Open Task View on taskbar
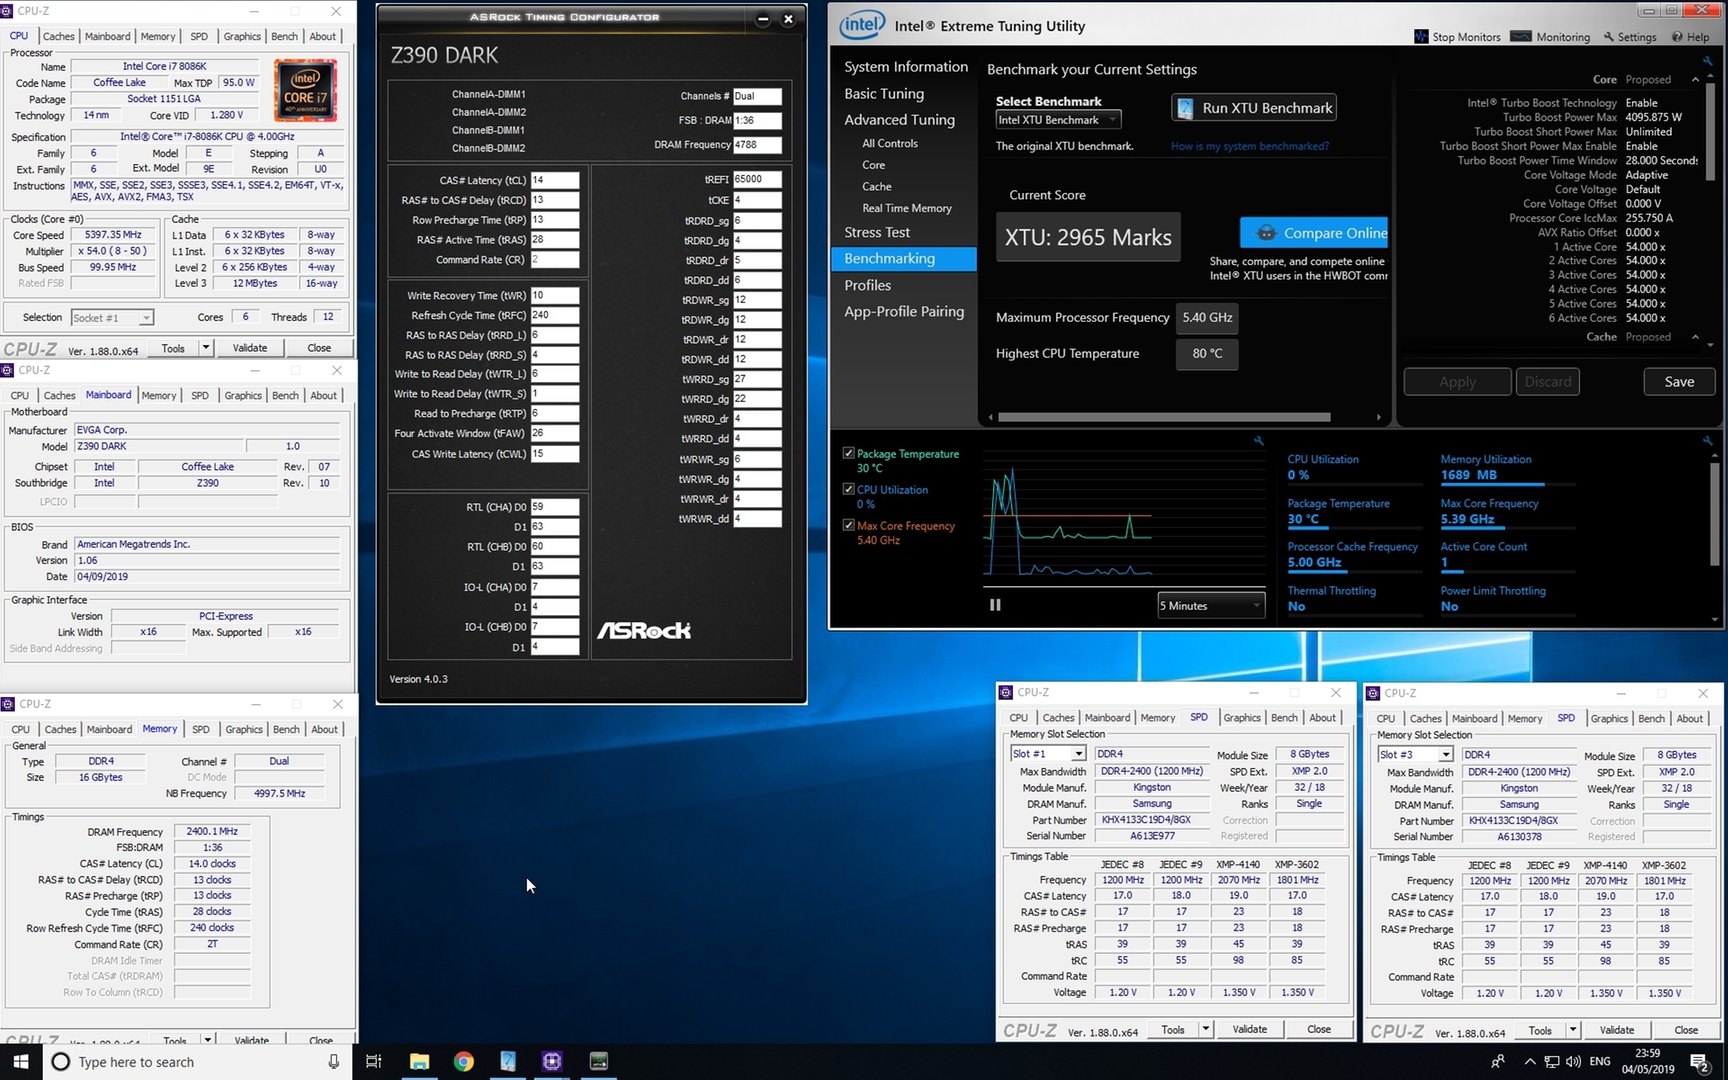1728x1080 pixels. tap(374, 1061)
